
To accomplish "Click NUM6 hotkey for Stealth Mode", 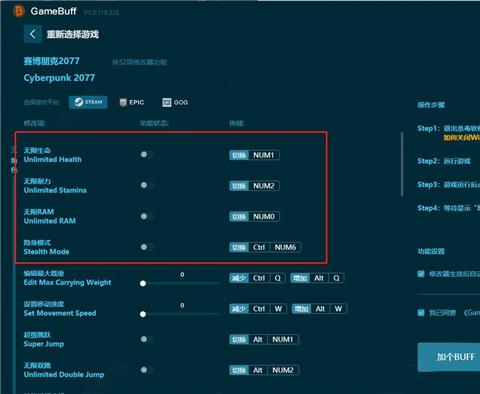I will pos(285,247).
